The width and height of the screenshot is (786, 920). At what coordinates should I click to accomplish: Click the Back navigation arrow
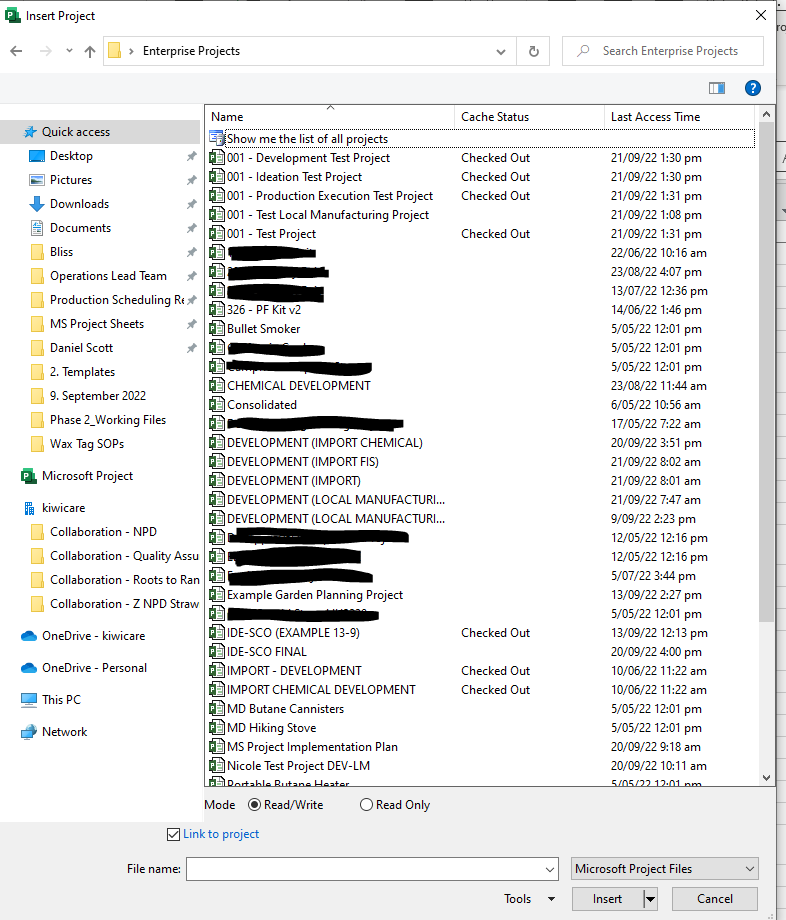[x=16, y=51]
